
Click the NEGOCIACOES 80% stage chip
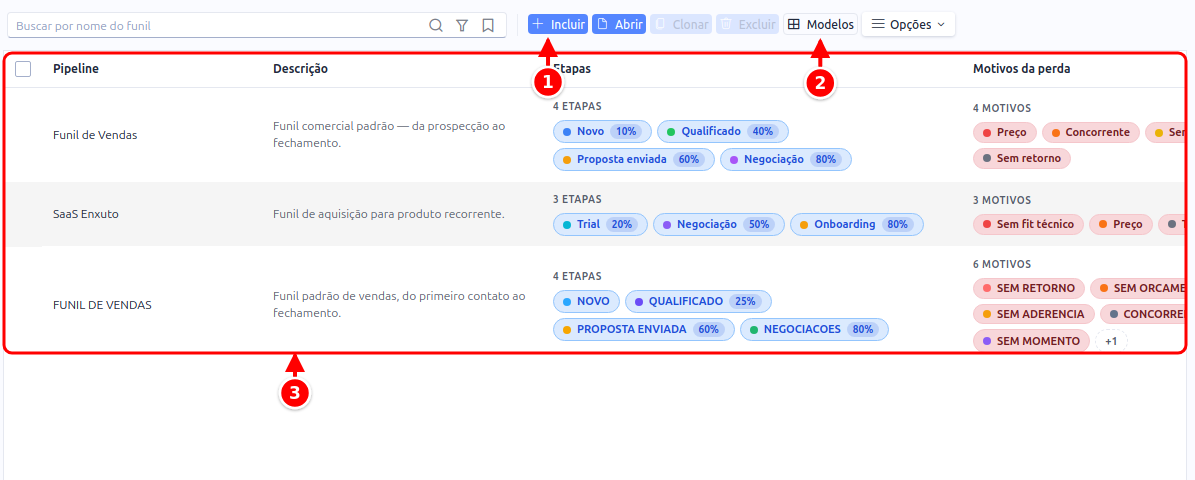pos(814,330)
